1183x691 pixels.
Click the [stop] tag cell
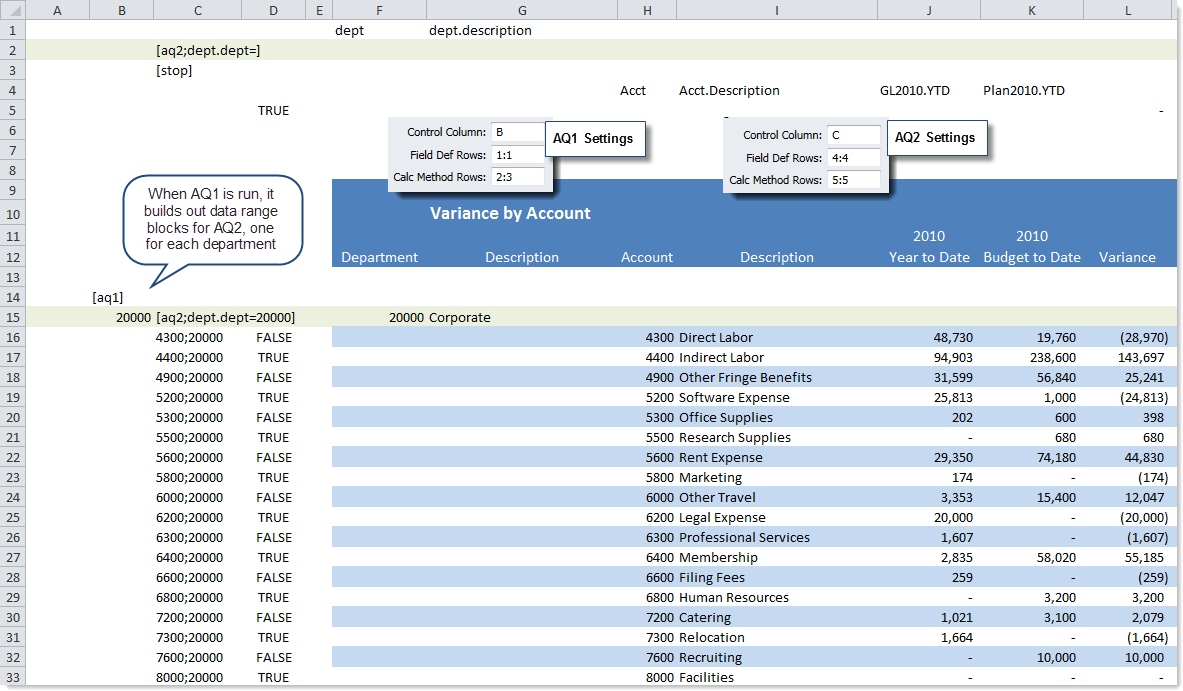175,70
